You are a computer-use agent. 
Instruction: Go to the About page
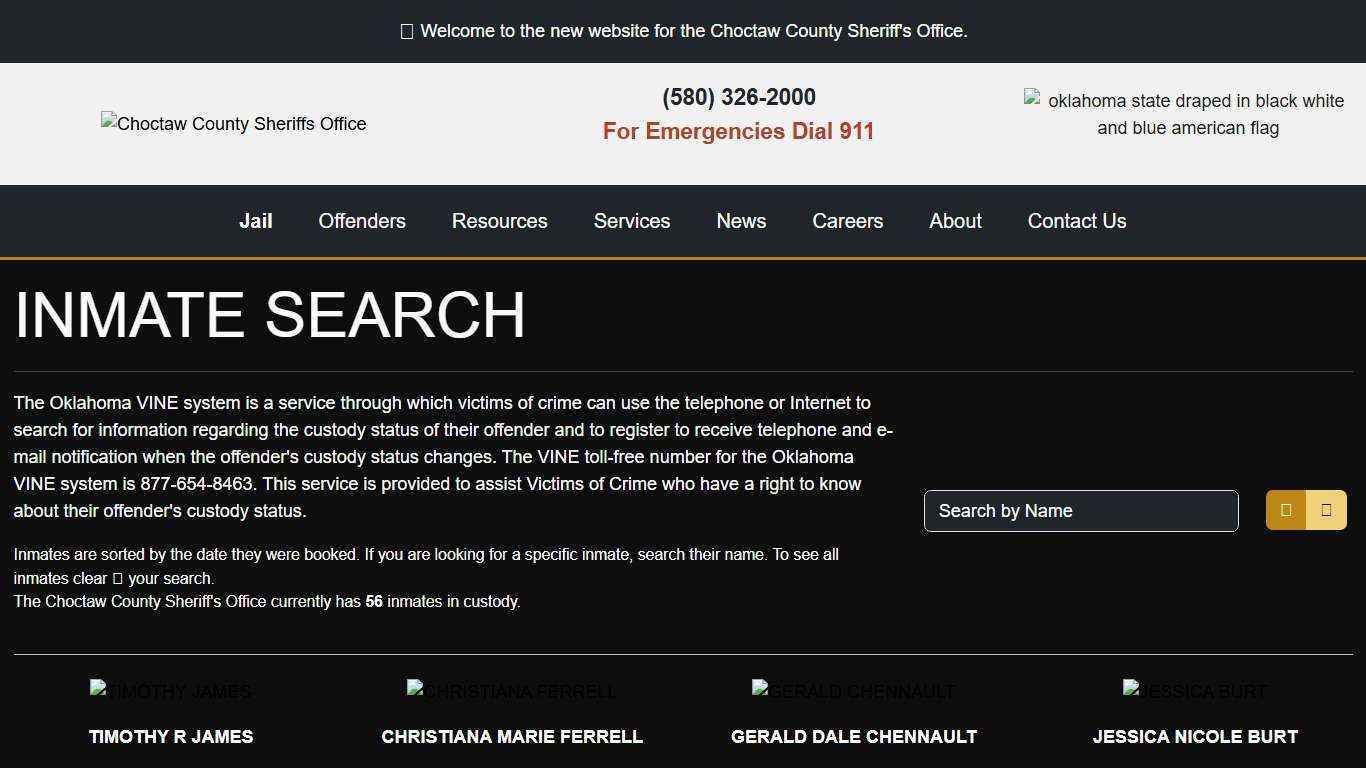[x=955, y=221]
